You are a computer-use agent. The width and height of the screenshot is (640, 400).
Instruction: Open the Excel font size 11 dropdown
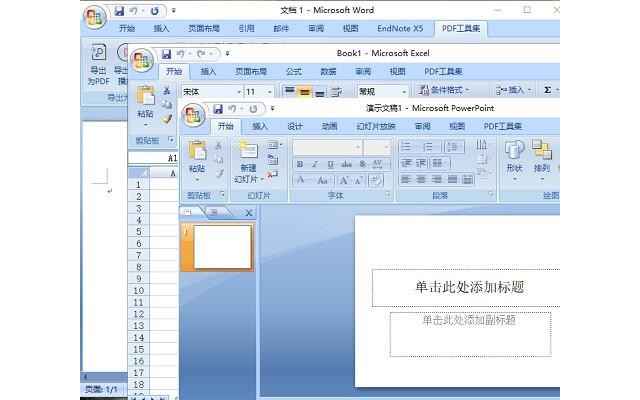(x=269, y=92)
